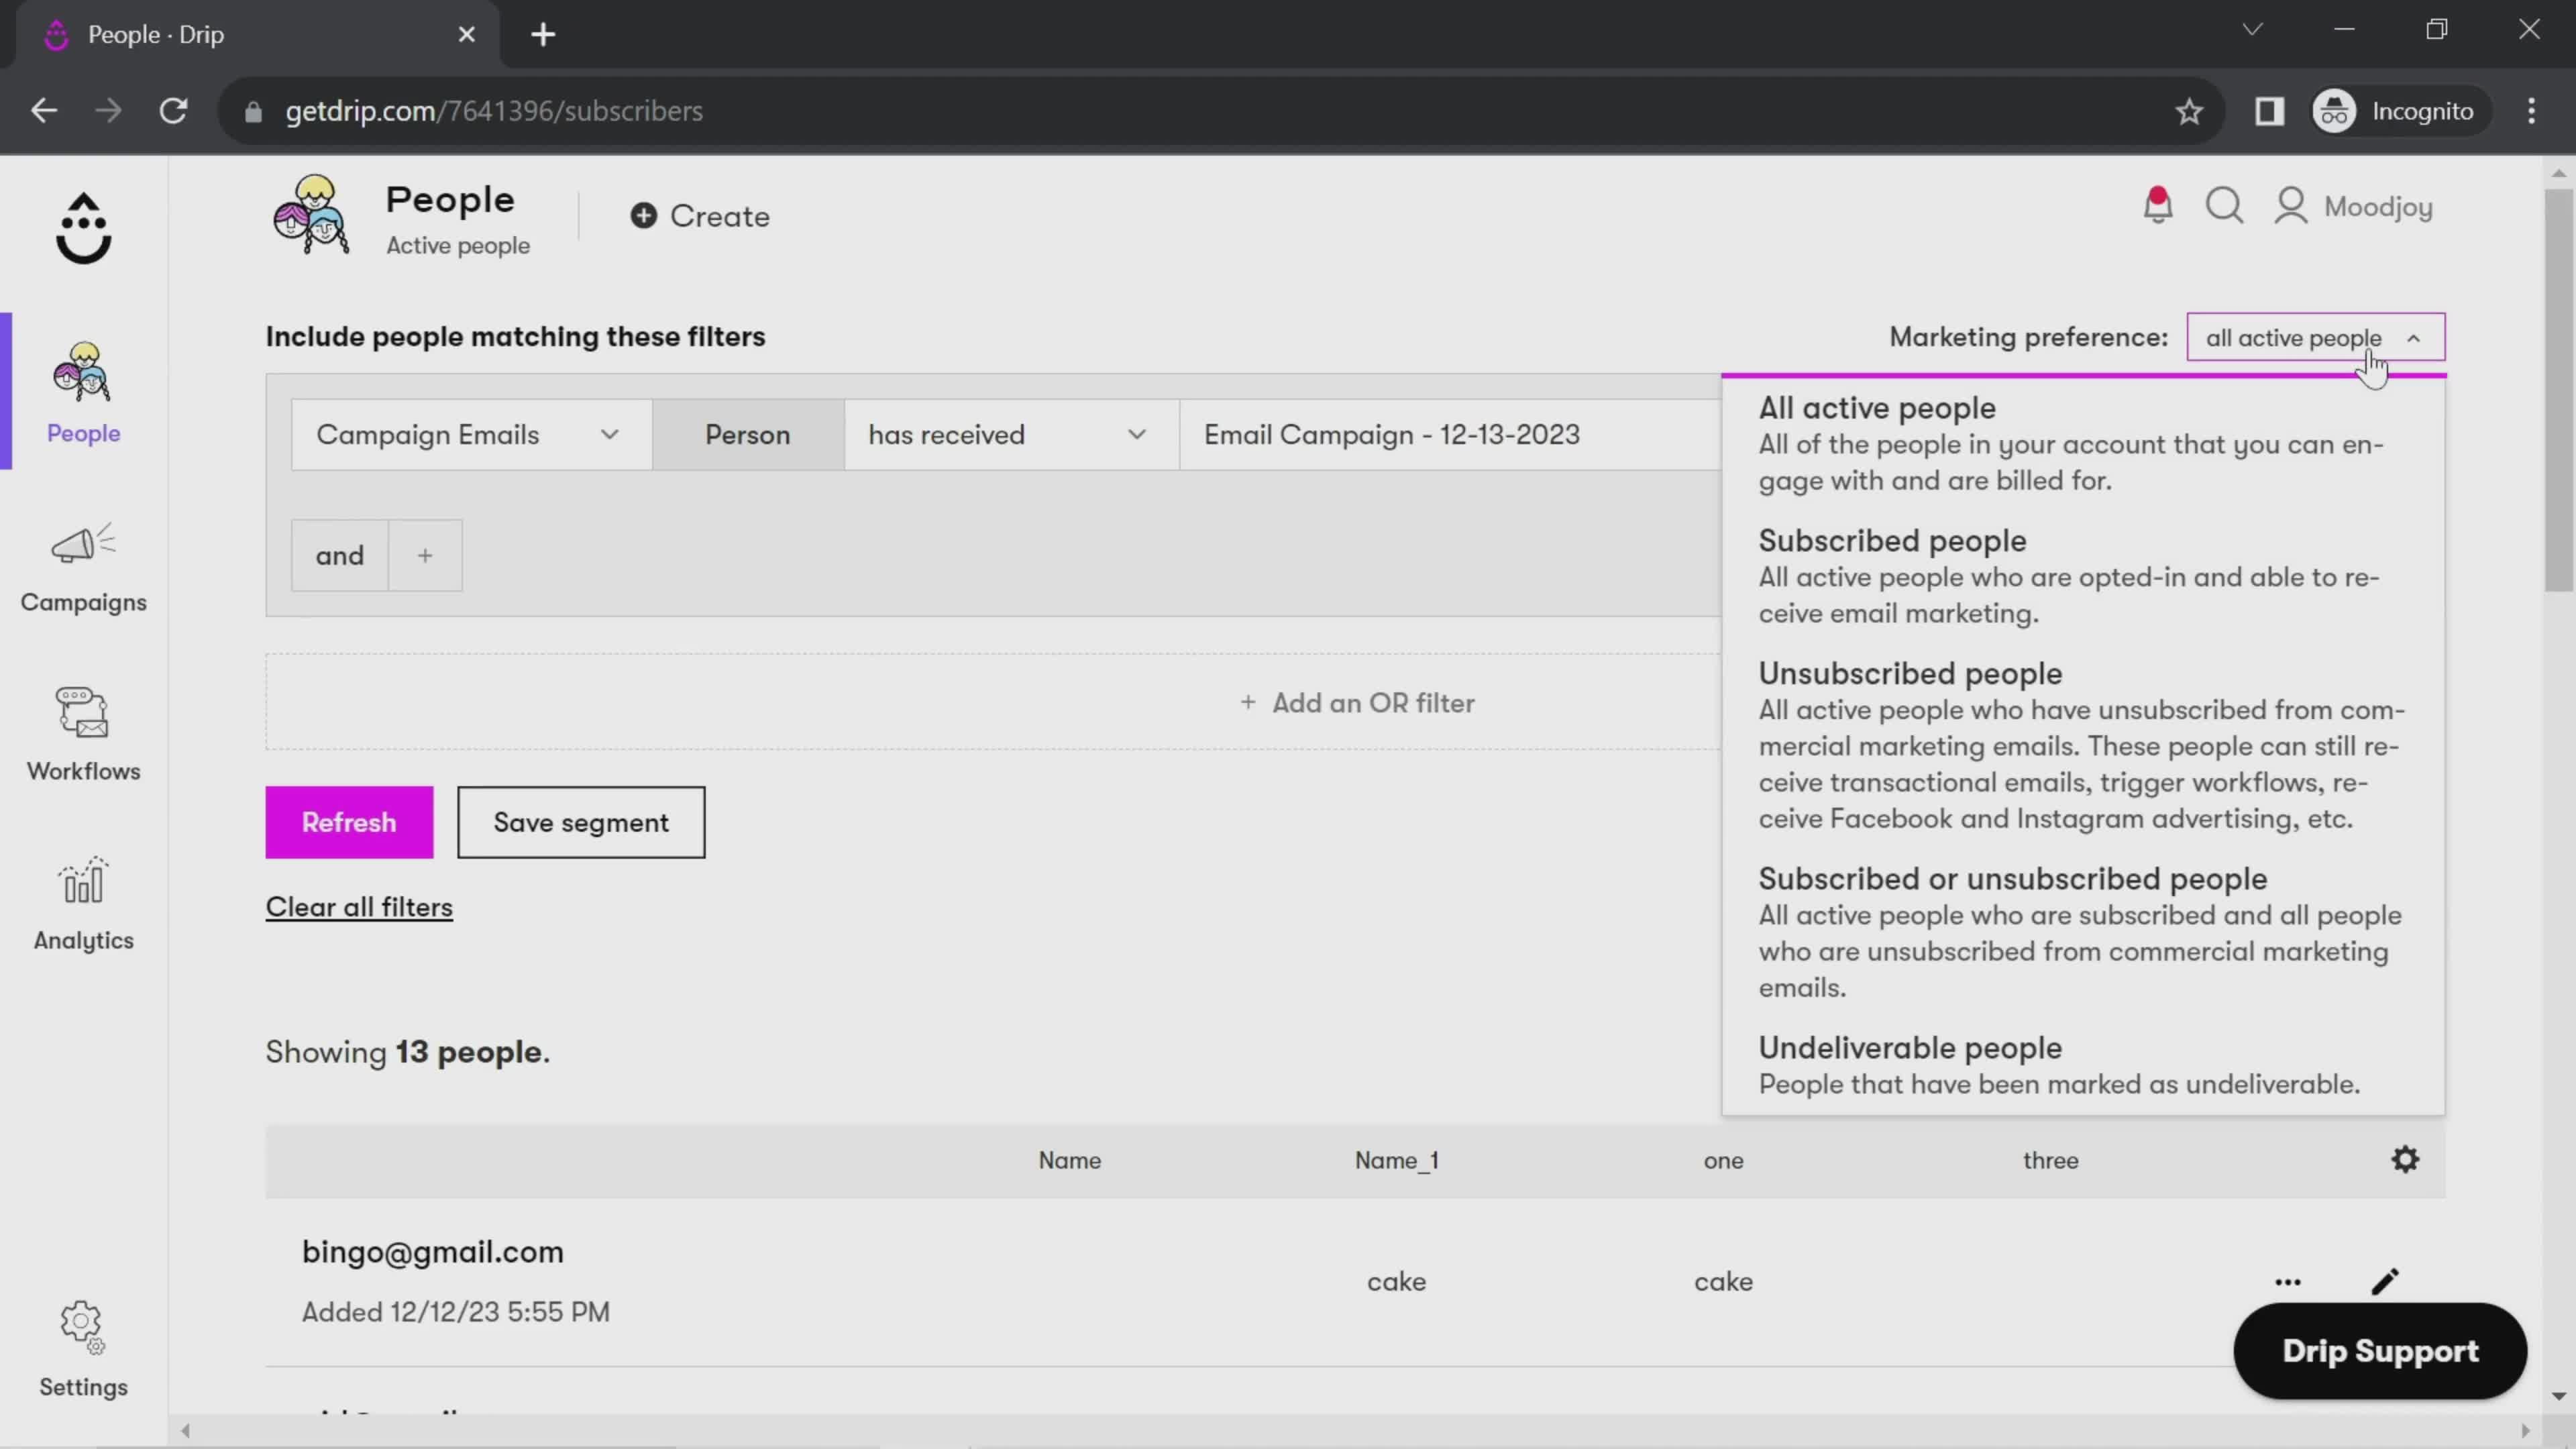
Task: Open Analytics from the sidebar
Action: pos(83,904)
